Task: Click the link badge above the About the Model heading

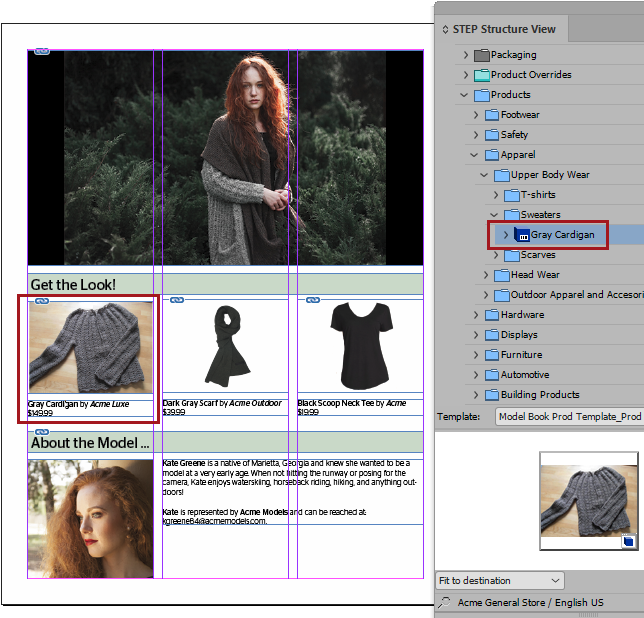Action: (x=42, y=432)
